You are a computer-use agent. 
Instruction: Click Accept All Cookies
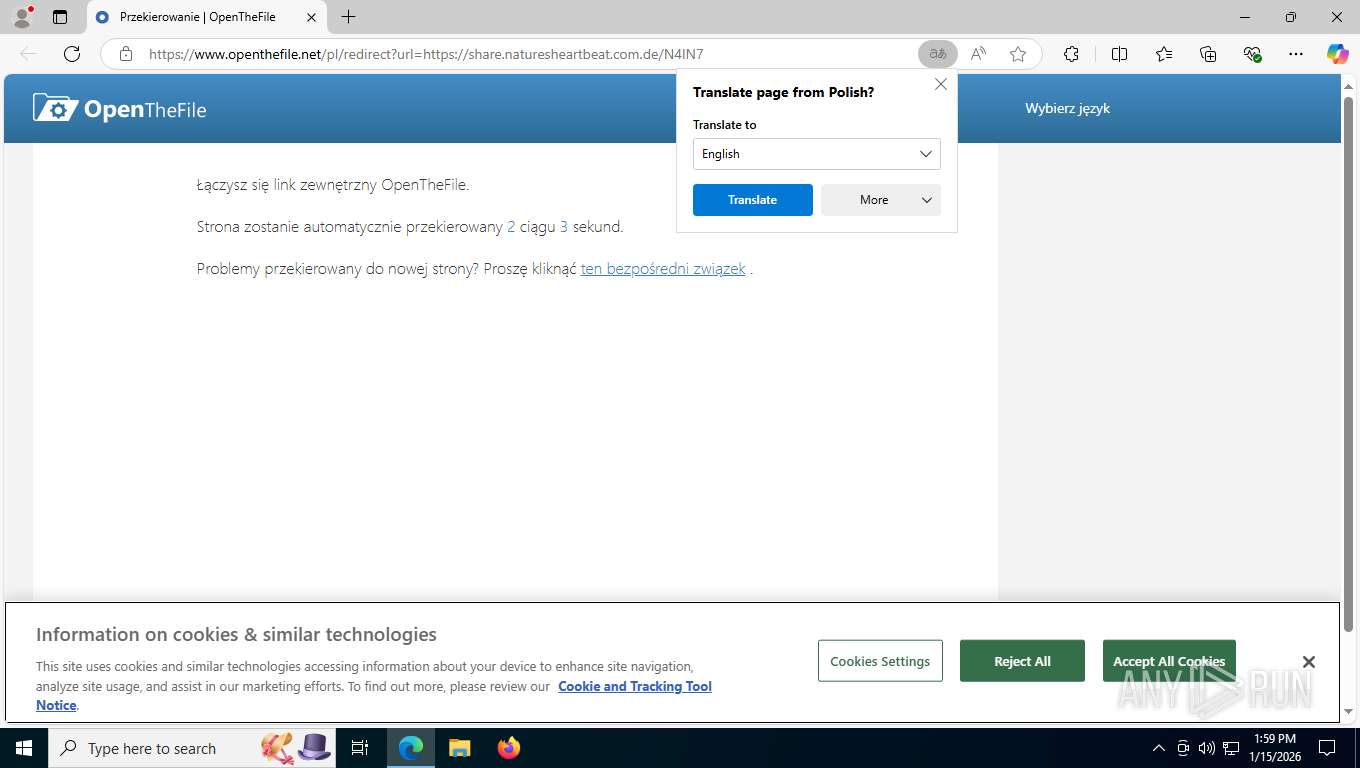coord(1169,661)
